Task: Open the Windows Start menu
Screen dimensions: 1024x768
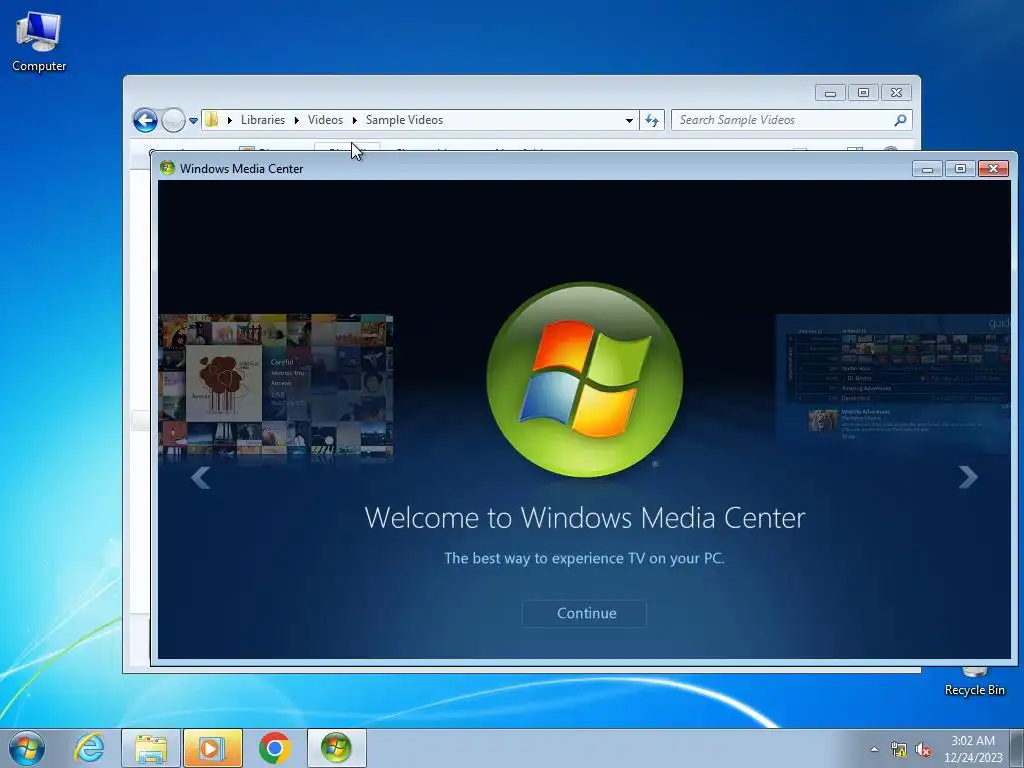Action: pyautogui.click(x=27, y=748)
